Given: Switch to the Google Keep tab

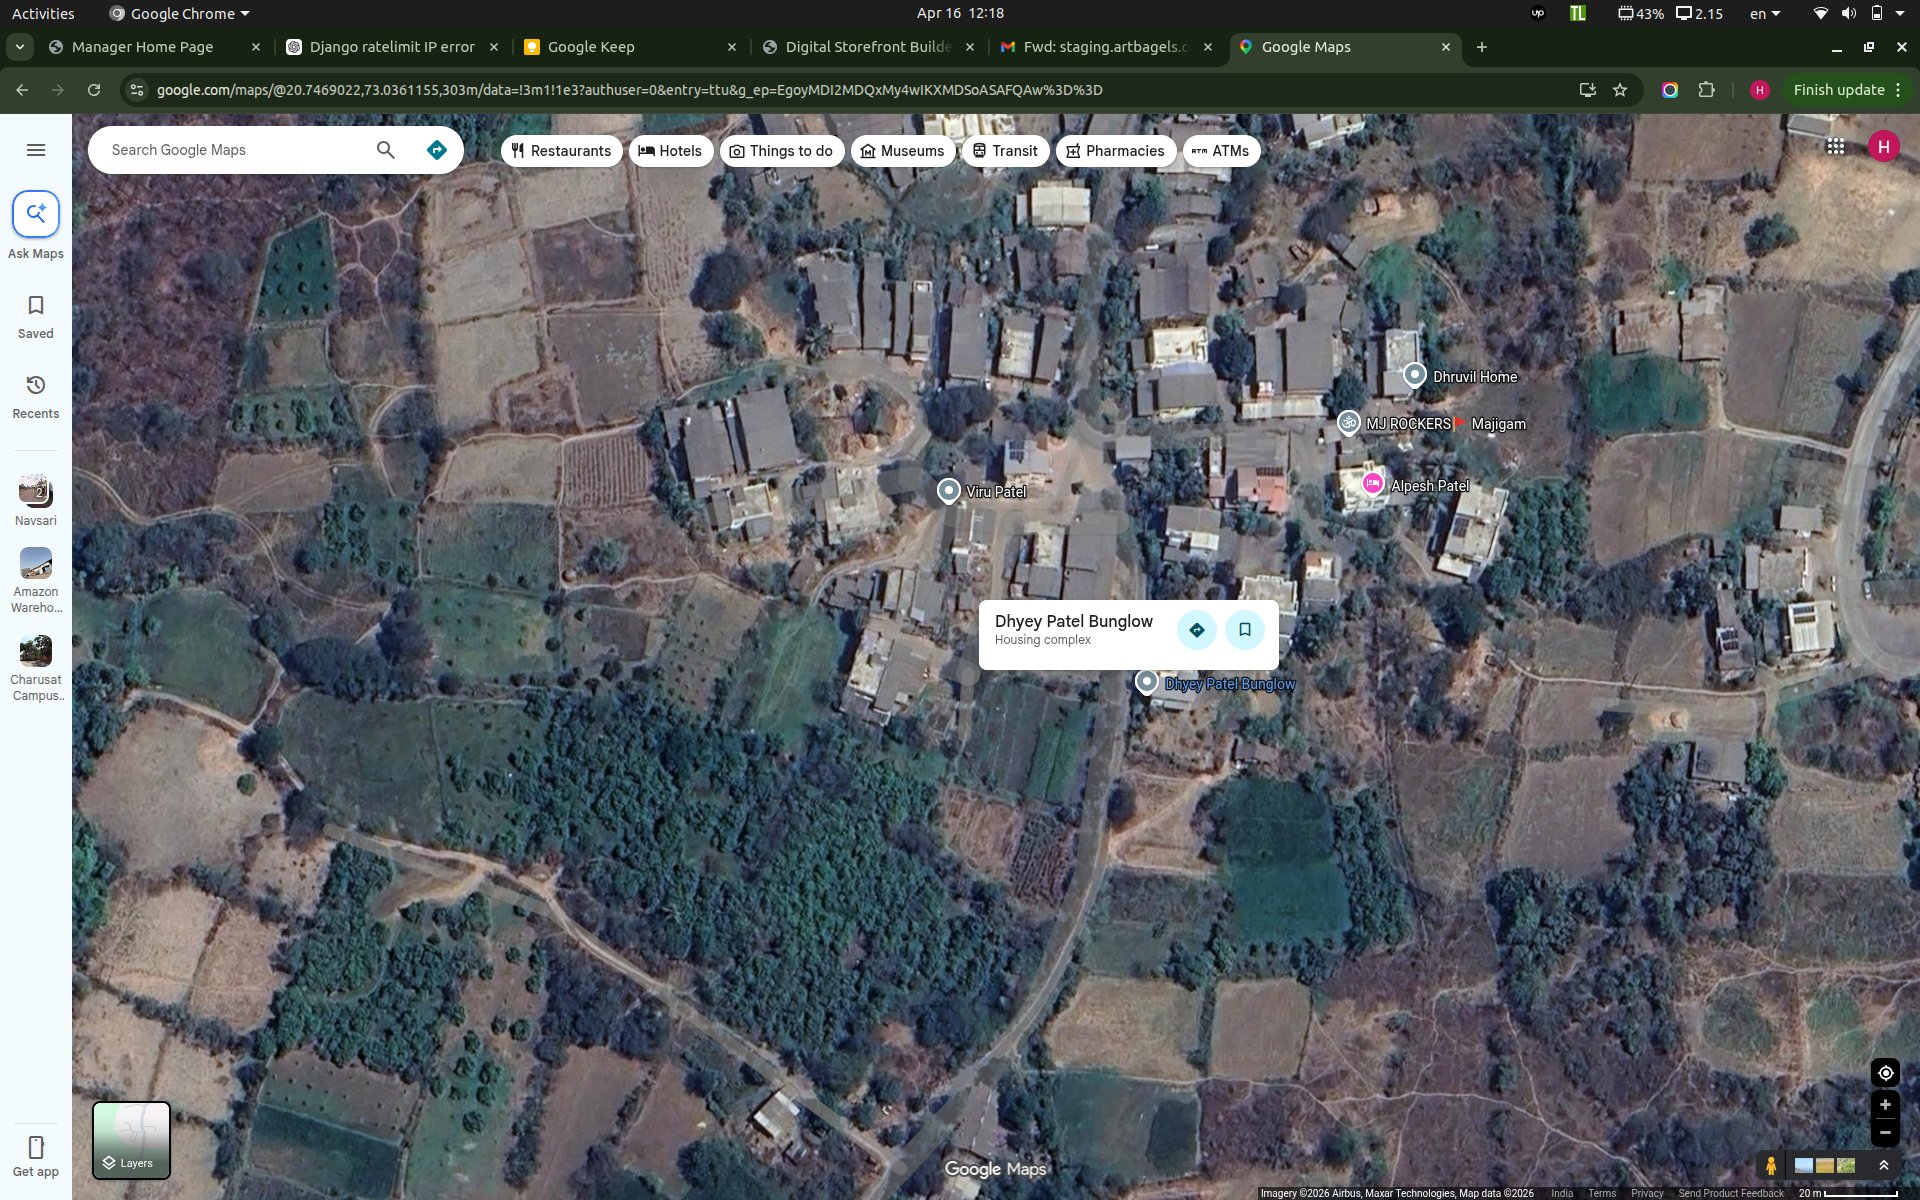Looking at the screenshot, I should [590, 47].
